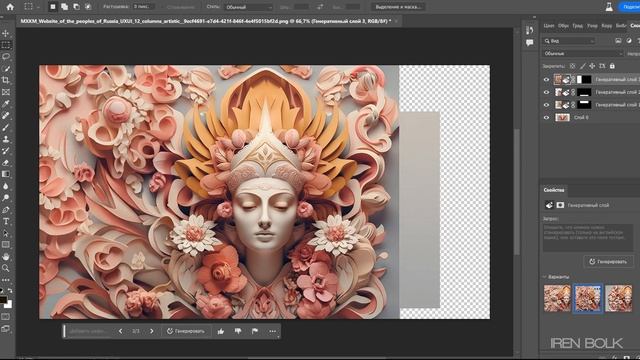
Task: Open the History panel icon
Action: 530,30
